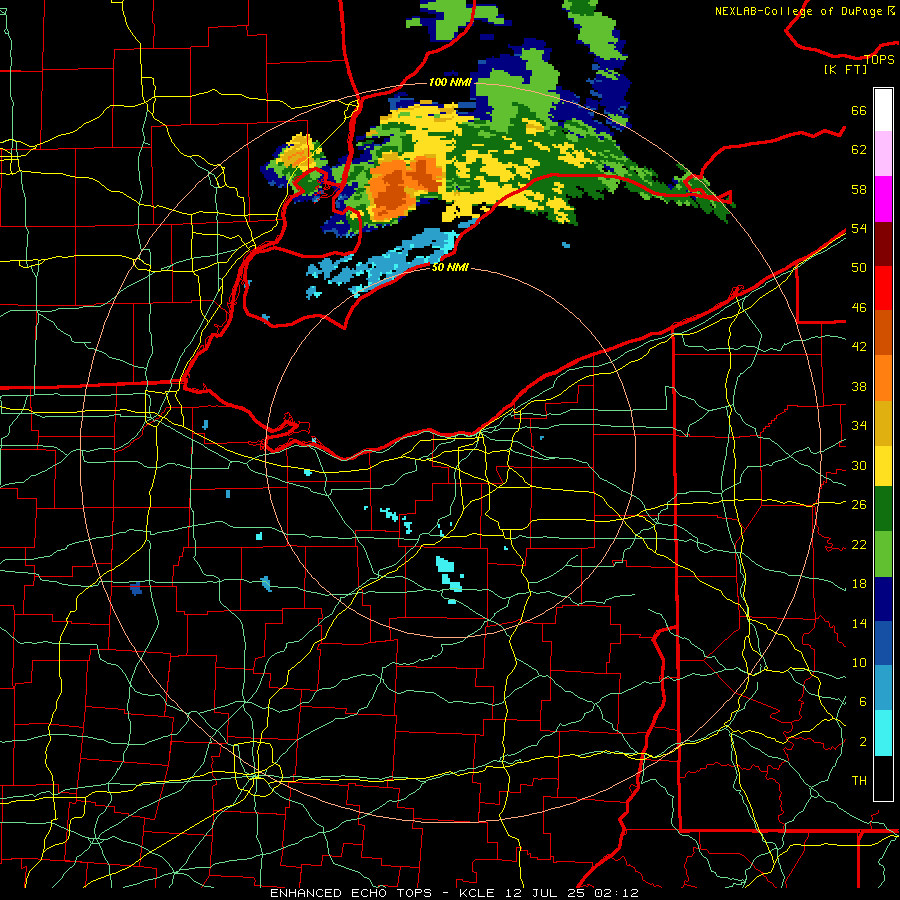Pick the navy blue legend swatch

pos(883,598)
